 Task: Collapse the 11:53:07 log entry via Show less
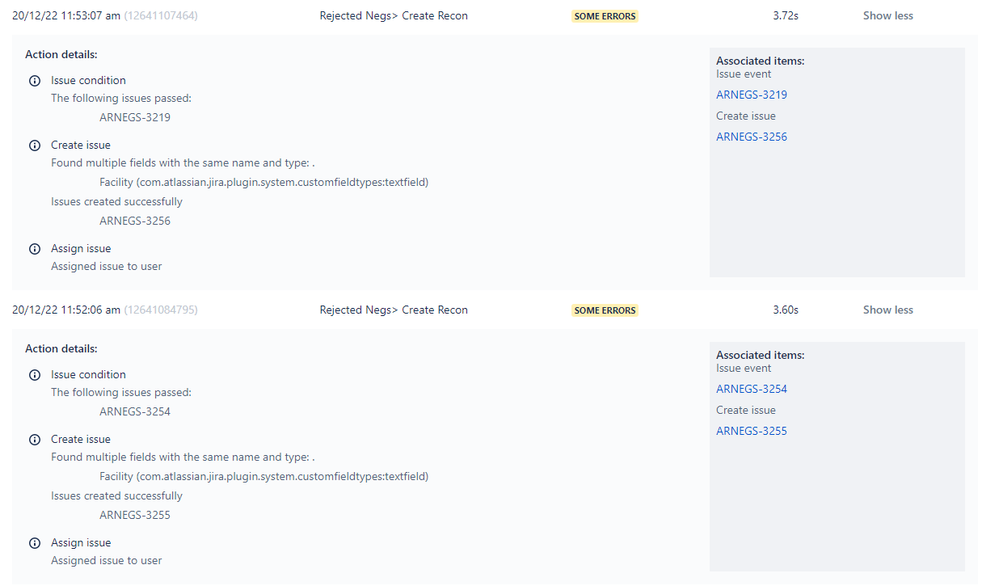[x=887, y=15]
